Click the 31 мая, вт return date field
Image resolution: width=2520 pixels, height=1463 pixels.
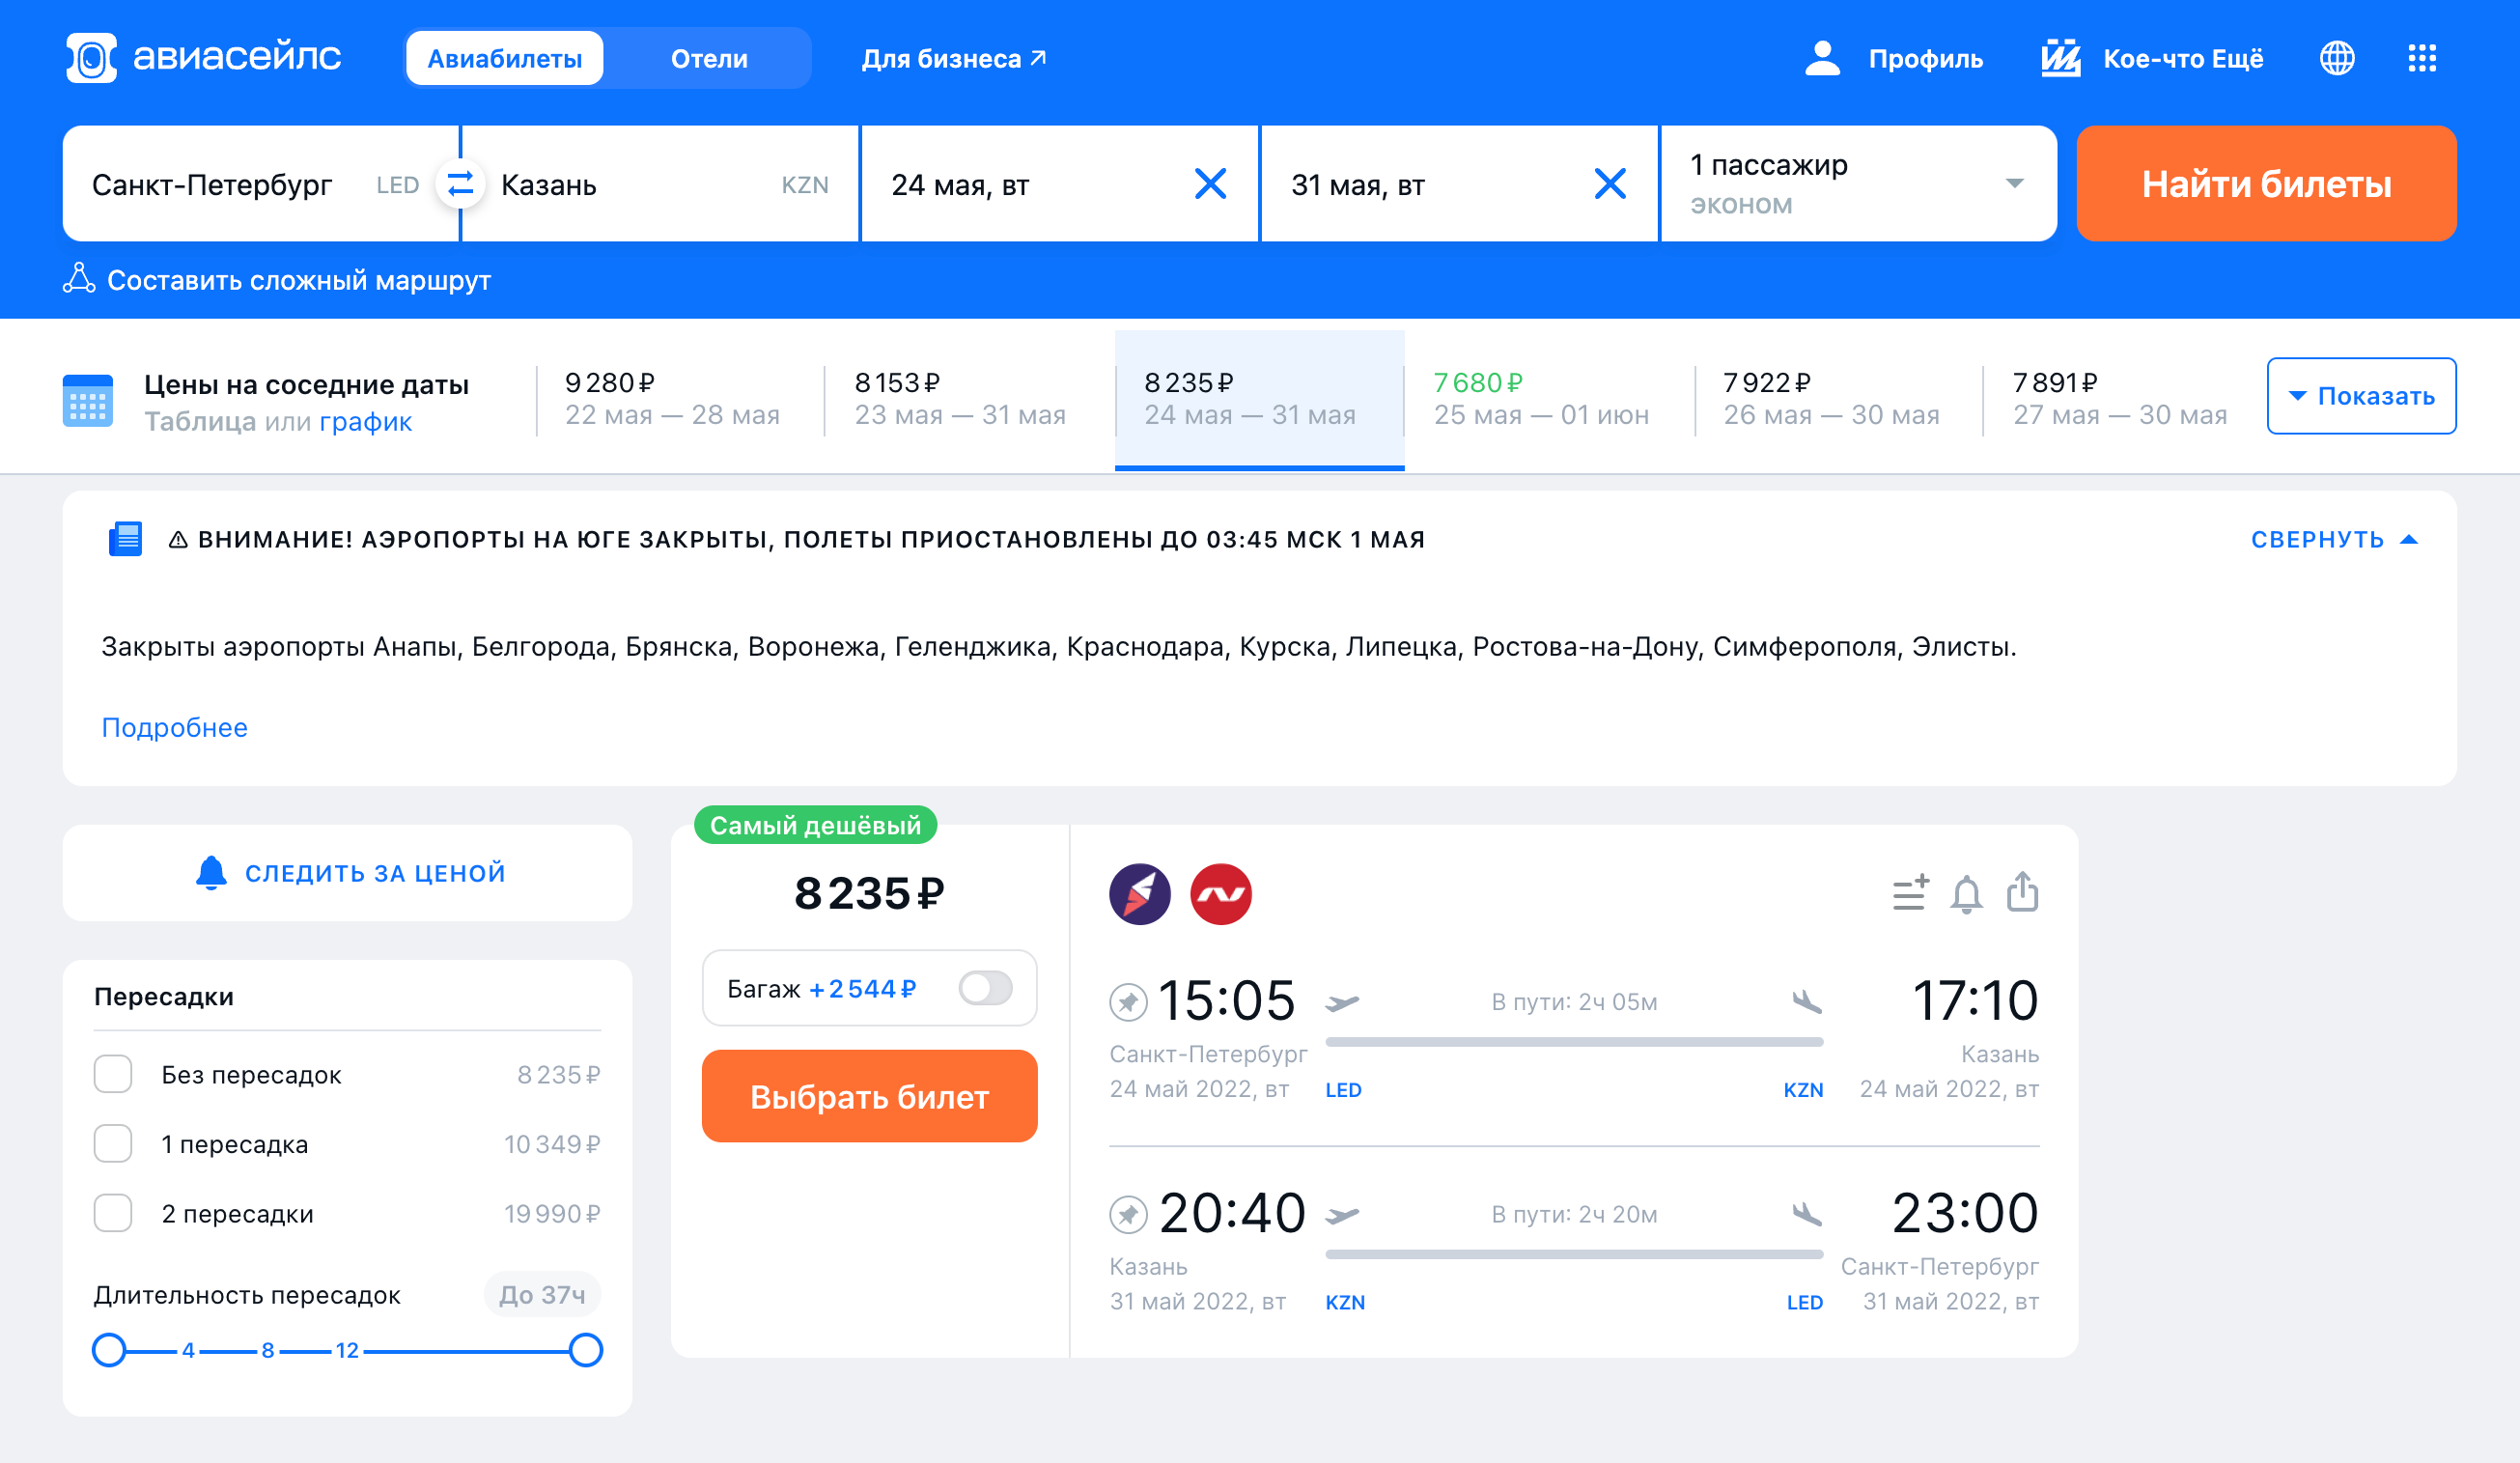tap(1459, 184)
